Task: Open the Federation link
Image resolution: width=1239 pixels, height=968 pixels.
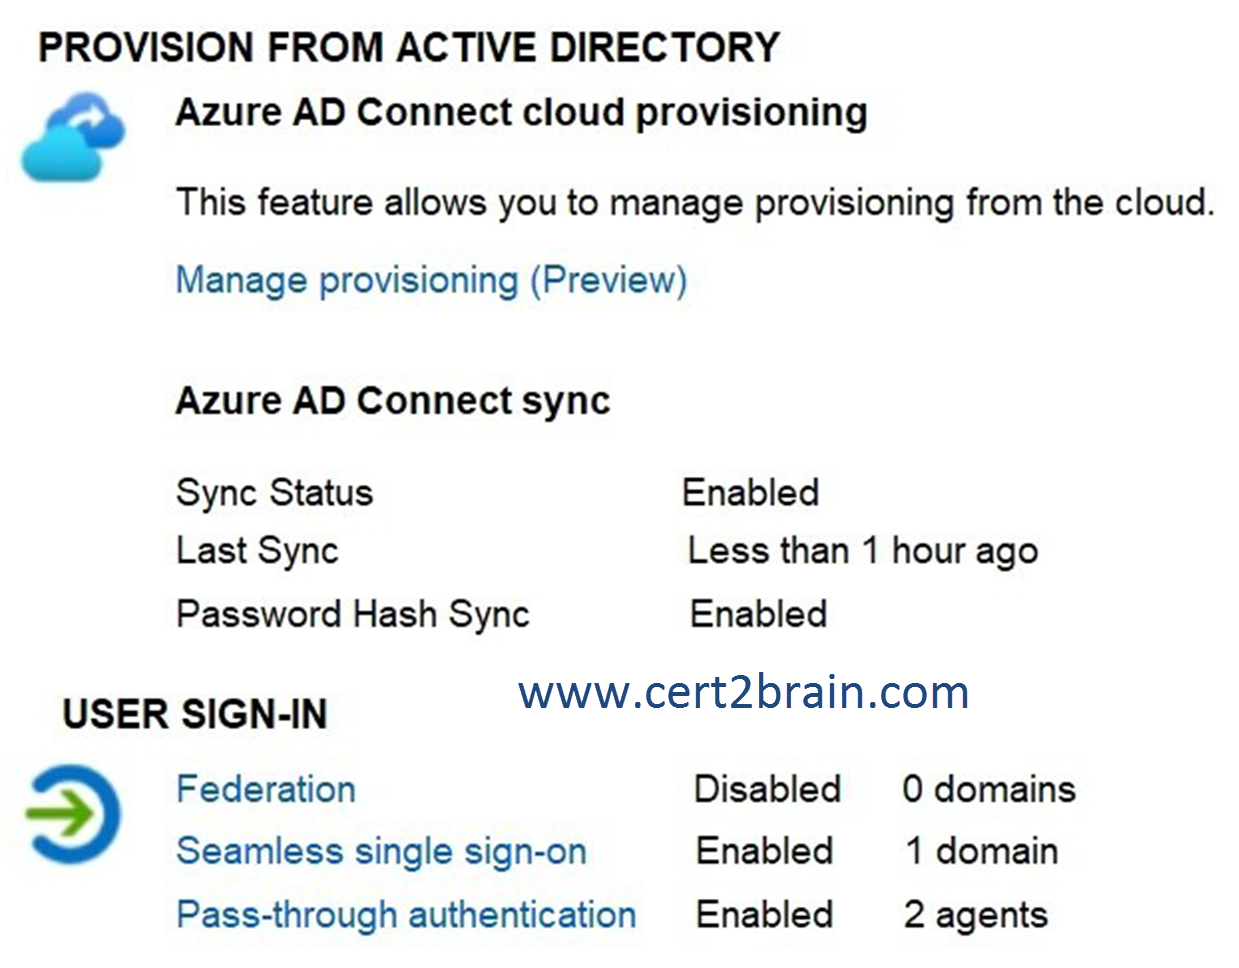Action: pos(266,789)
